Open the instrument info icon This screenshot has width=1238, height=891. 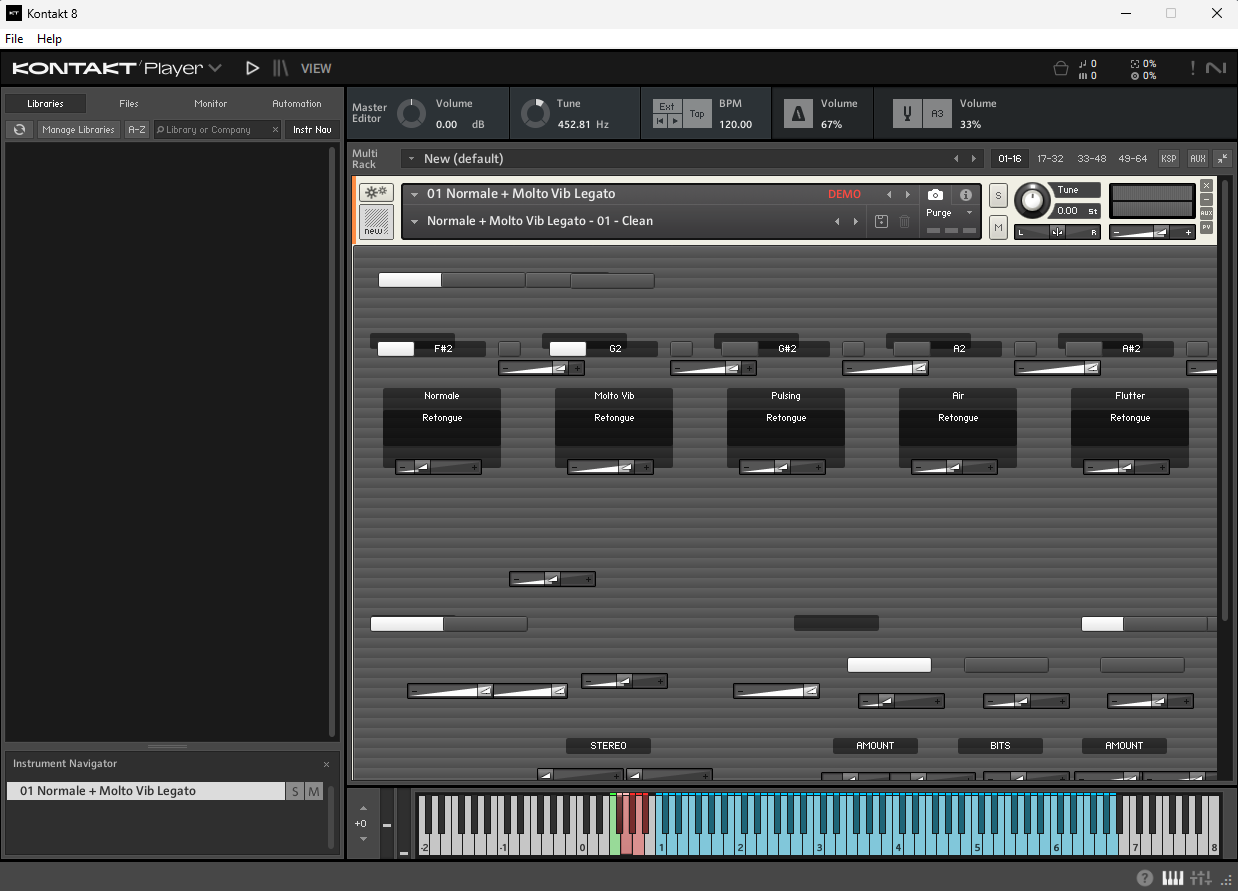click(965, 195)
